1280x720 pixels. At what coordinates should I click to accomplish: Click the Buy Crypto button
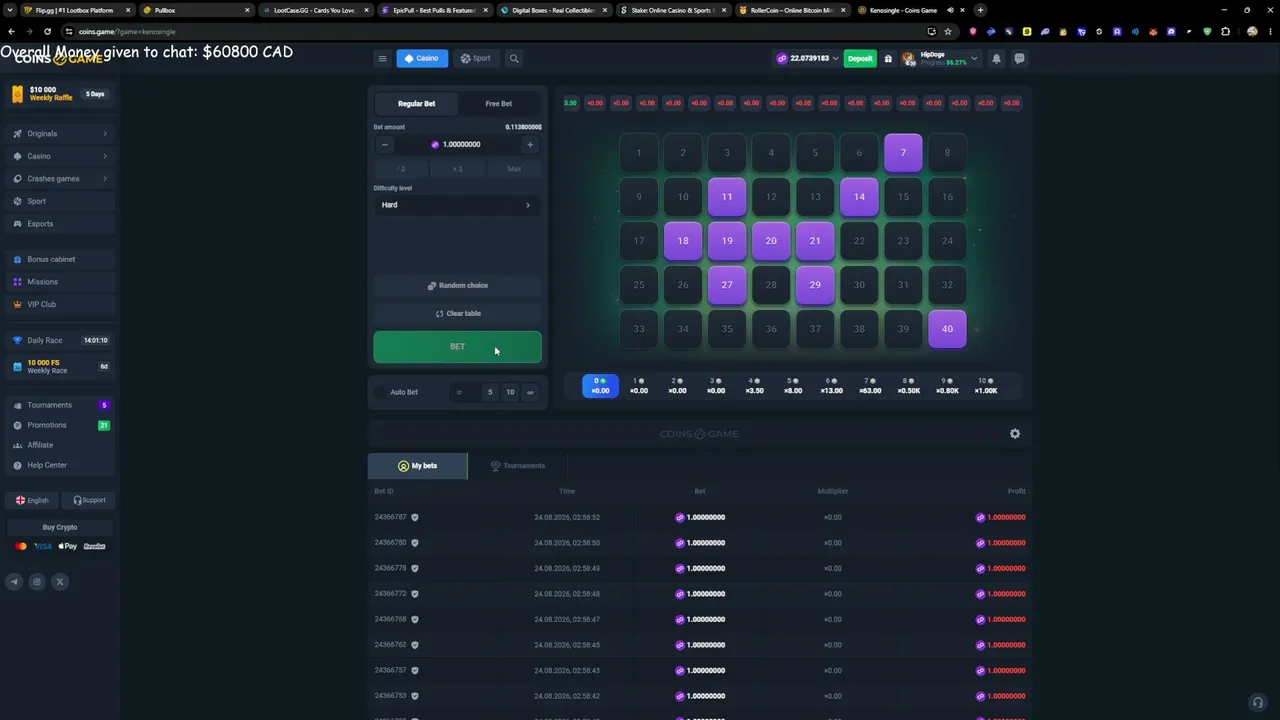coord(60,527)
